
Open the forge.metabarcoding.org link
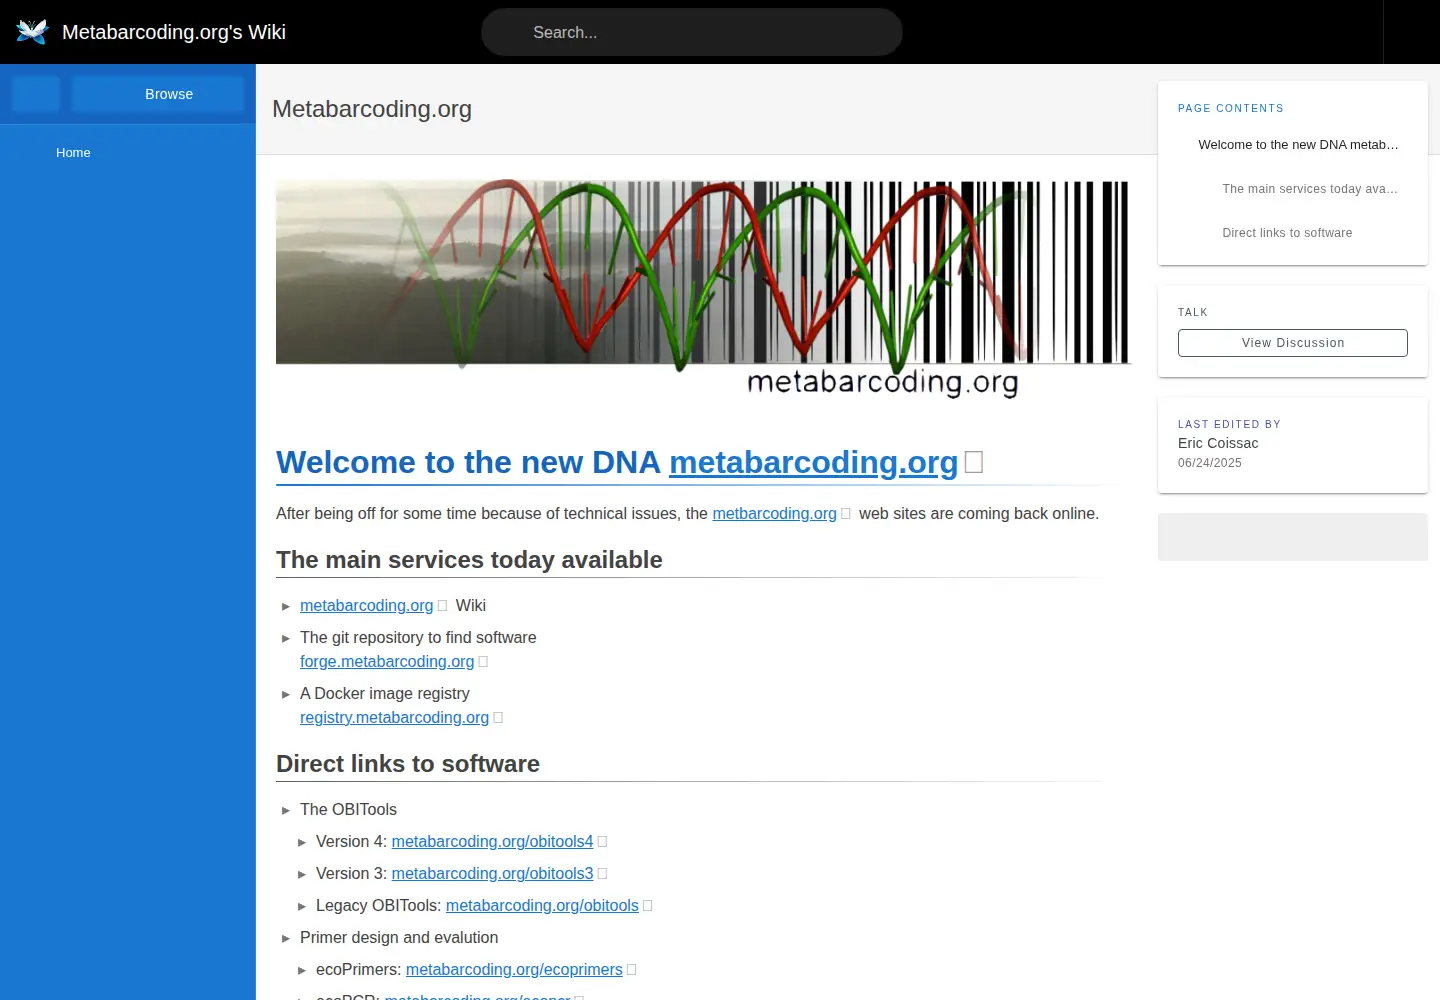click(387, 661)
